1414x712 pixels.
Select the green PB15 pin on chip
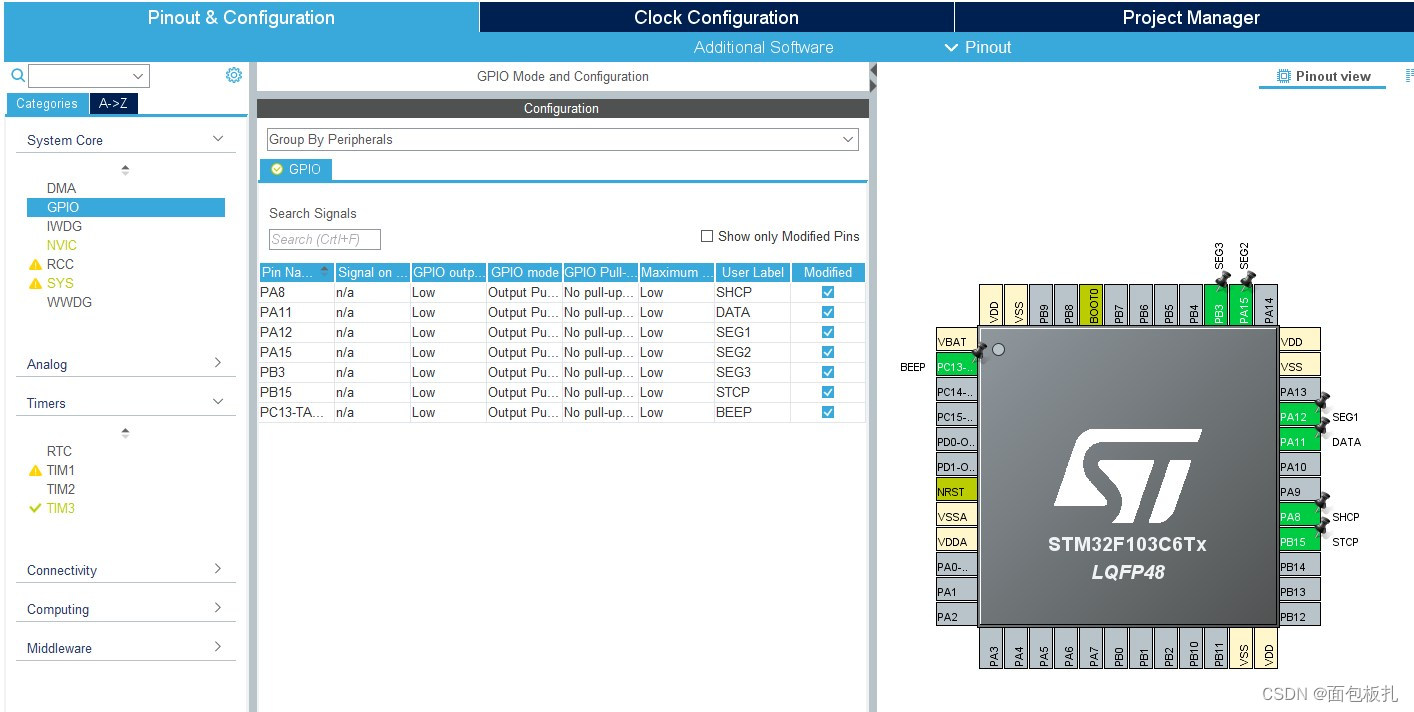(1299, 542)
